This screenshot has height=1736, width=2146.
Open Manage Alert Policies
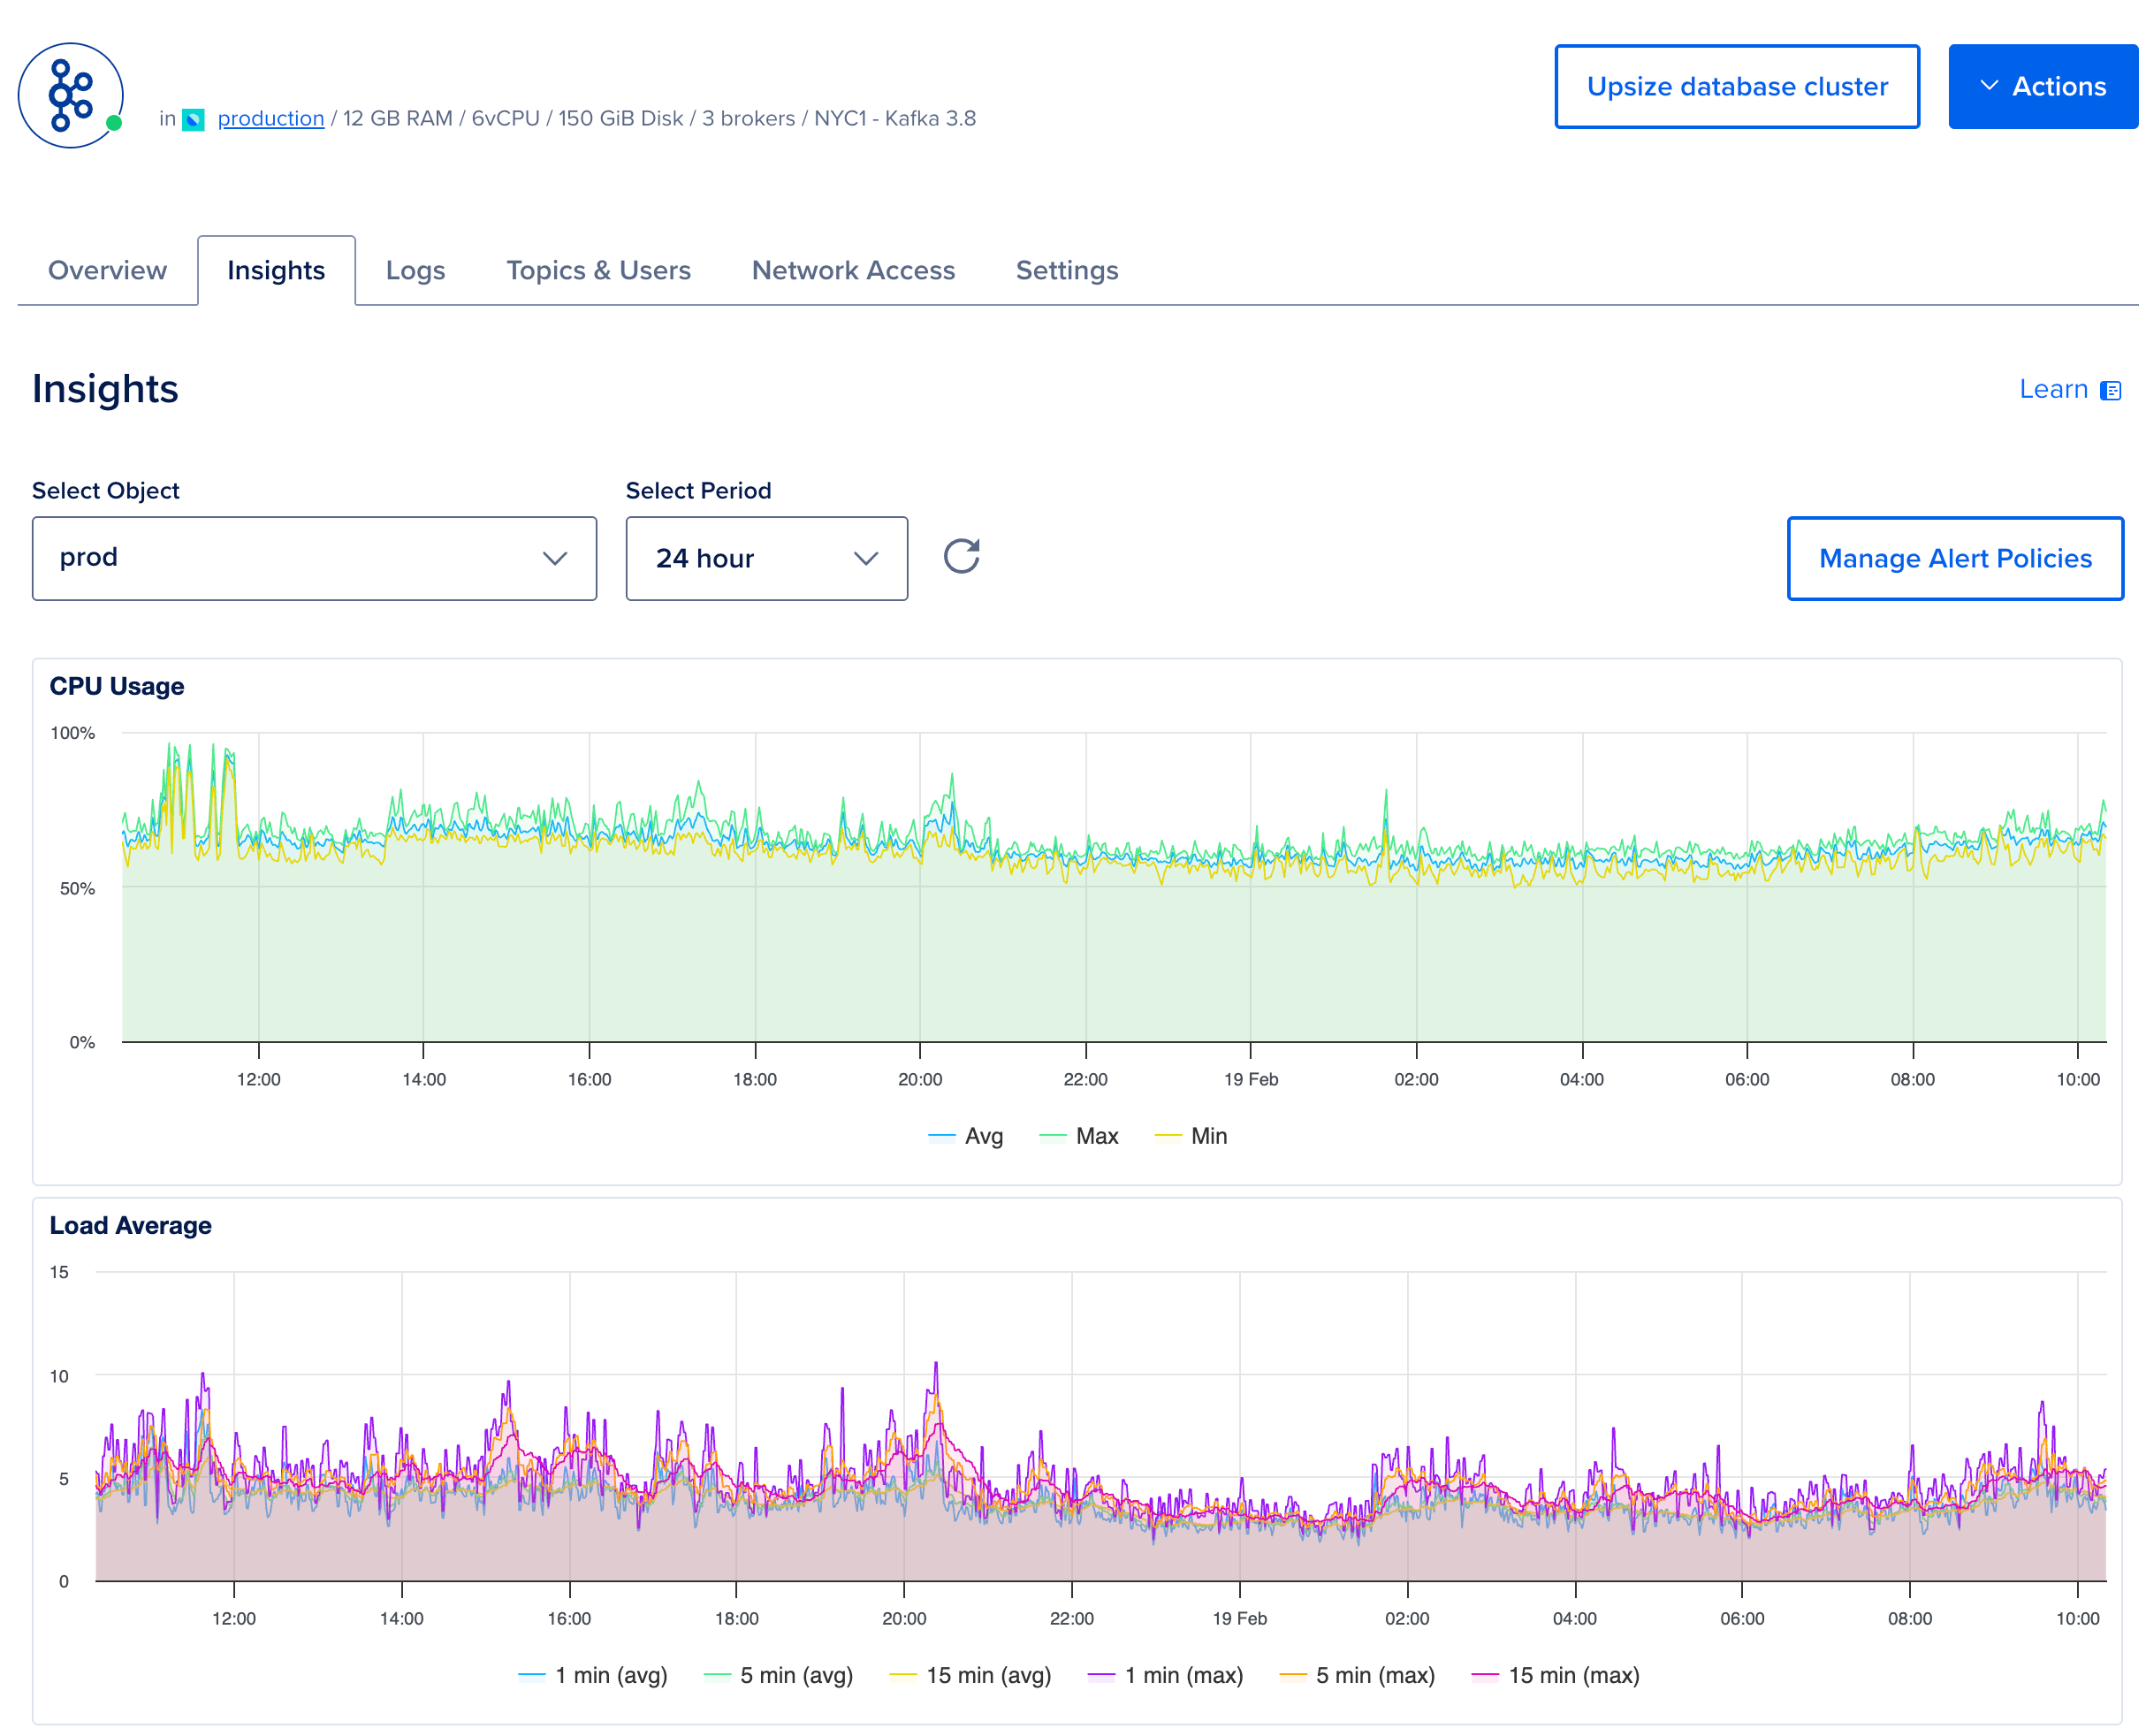pyautogui.click(x=1955, y=558)
